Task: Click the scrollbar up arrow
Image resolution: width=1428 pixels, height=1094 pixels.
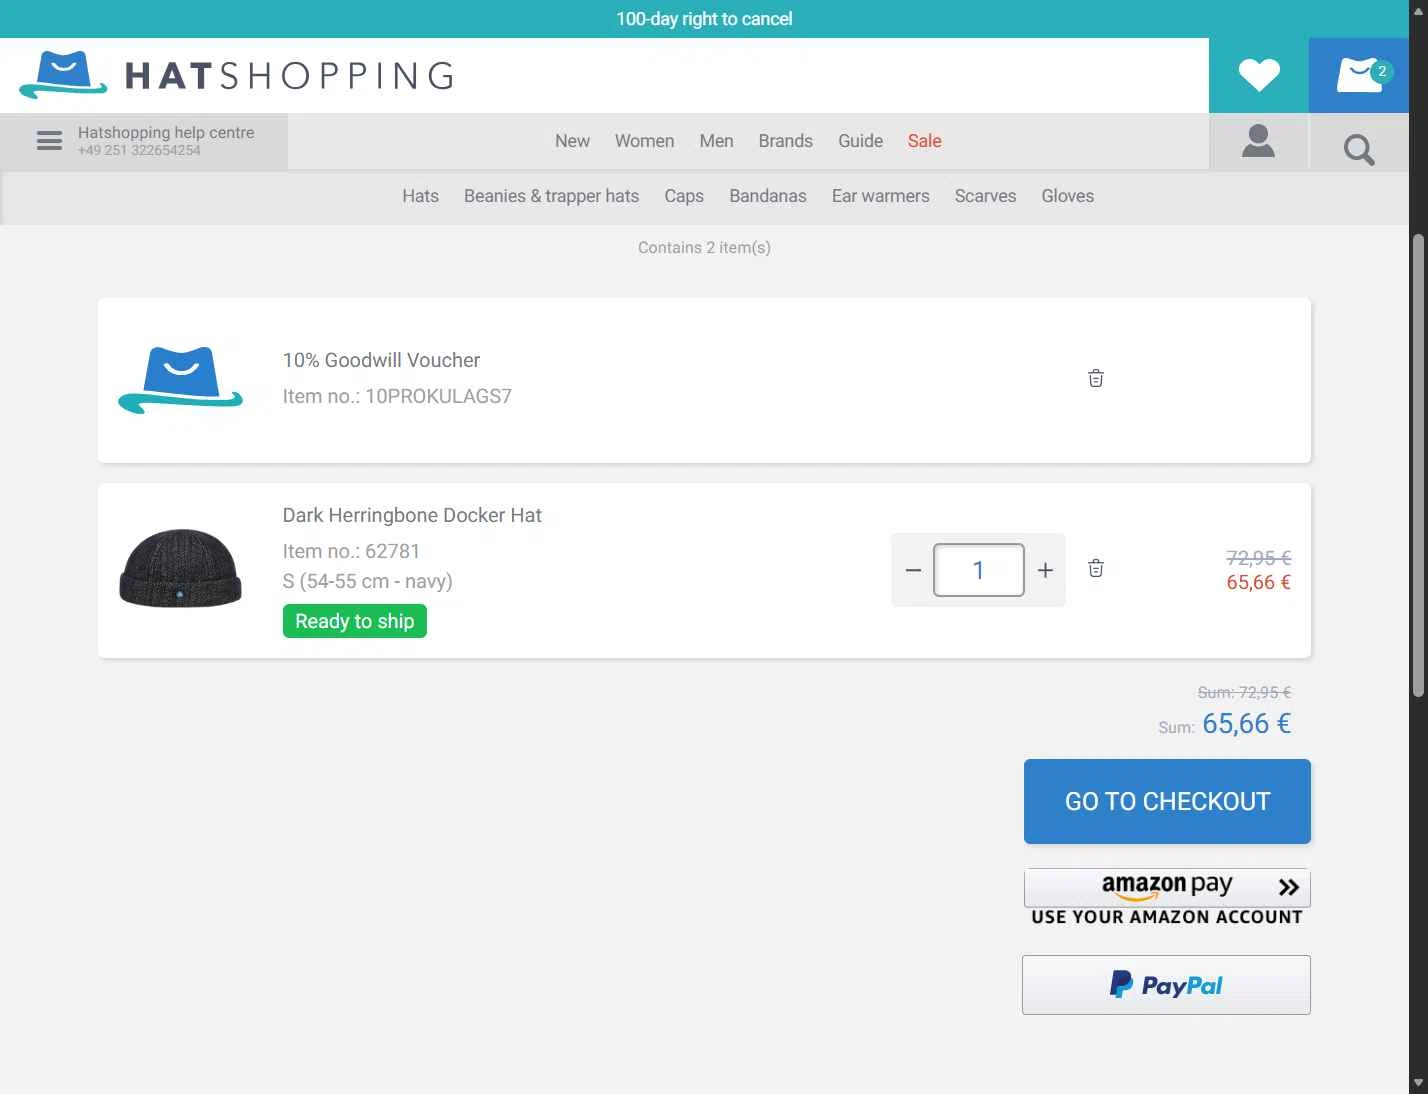Action: 1418,10
